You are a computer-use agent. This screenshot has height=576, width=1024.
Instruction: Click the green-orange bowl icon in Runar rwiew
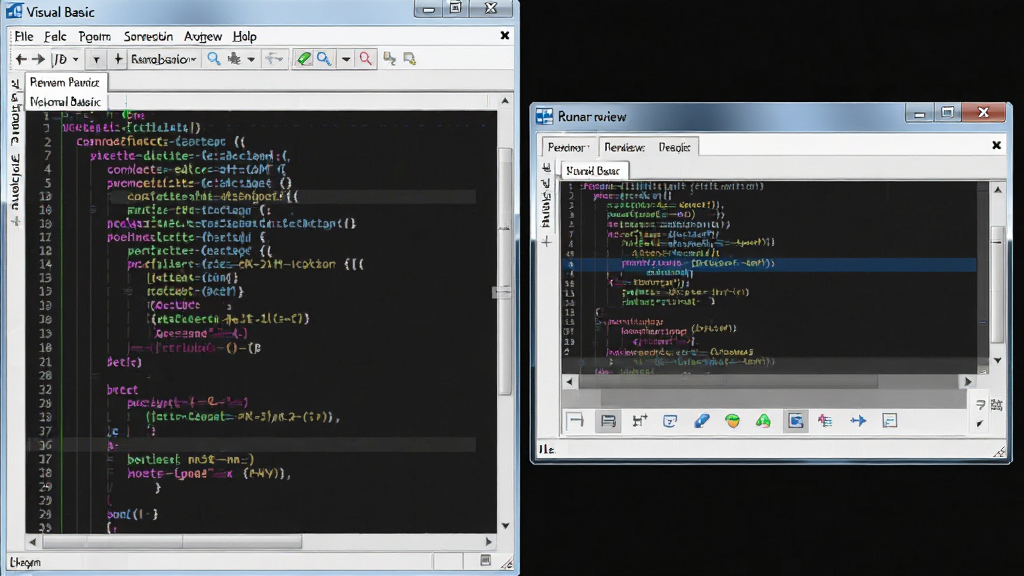click(x=733, y=421)
